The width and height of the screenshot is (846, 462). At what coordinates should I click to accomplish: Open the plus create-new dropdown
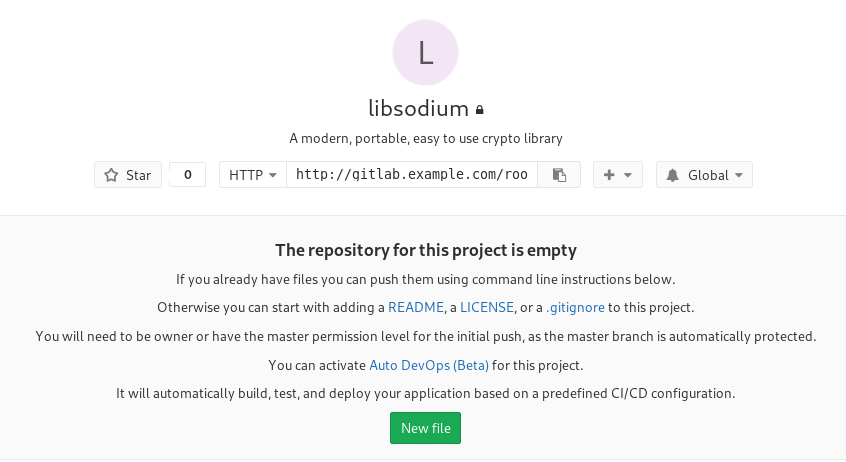617,175
